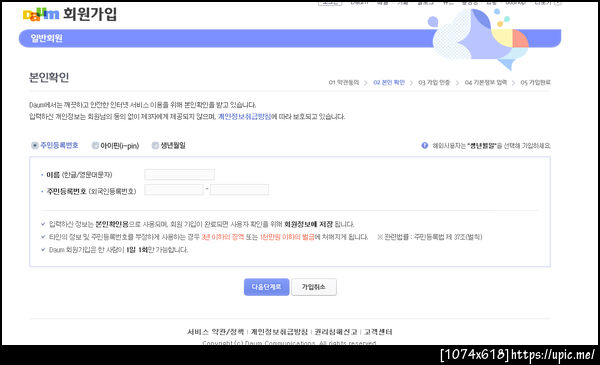Click the blue info icon beside 해외사용자 notice
Screen dimensions: 600x365
(x=424, y=145)
